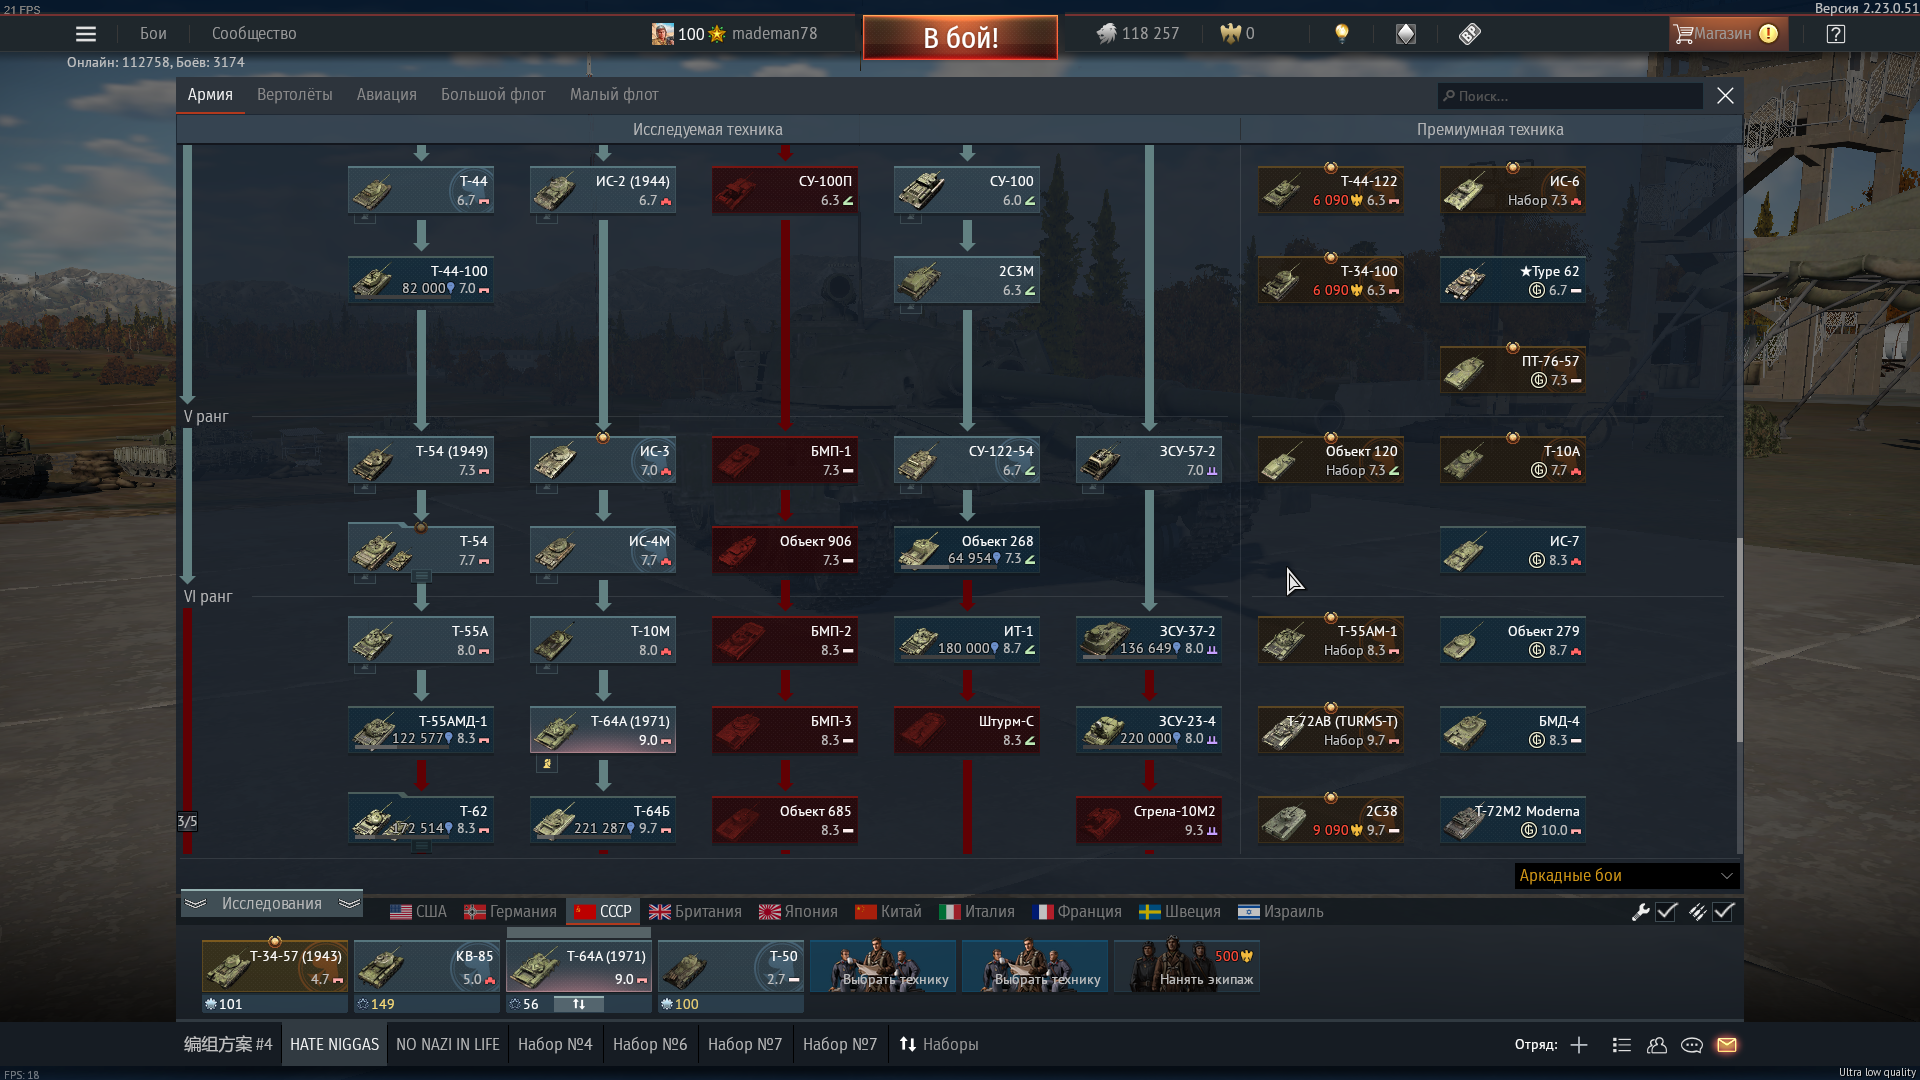This screenshot has height=1080, width=1920.
Task: Open the glowing mail envelope icon
Action: [1727, 1045]
